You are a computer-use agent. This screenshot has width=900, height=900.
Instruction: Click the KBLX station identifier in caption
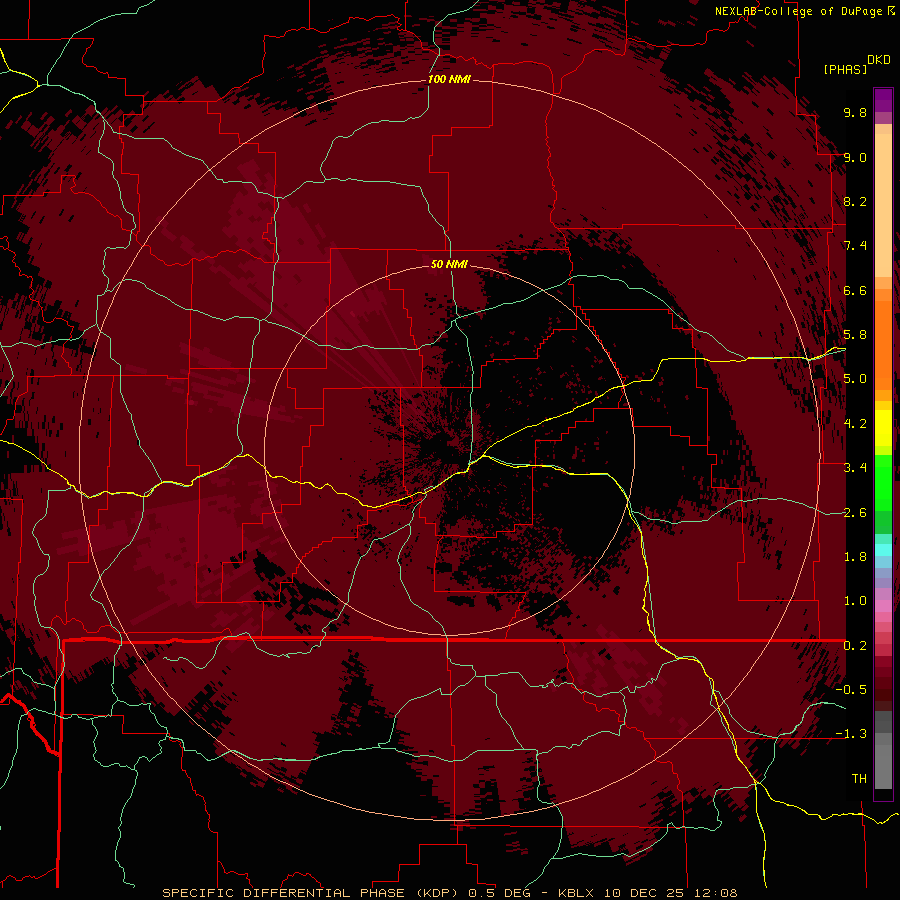pos(575,893)
